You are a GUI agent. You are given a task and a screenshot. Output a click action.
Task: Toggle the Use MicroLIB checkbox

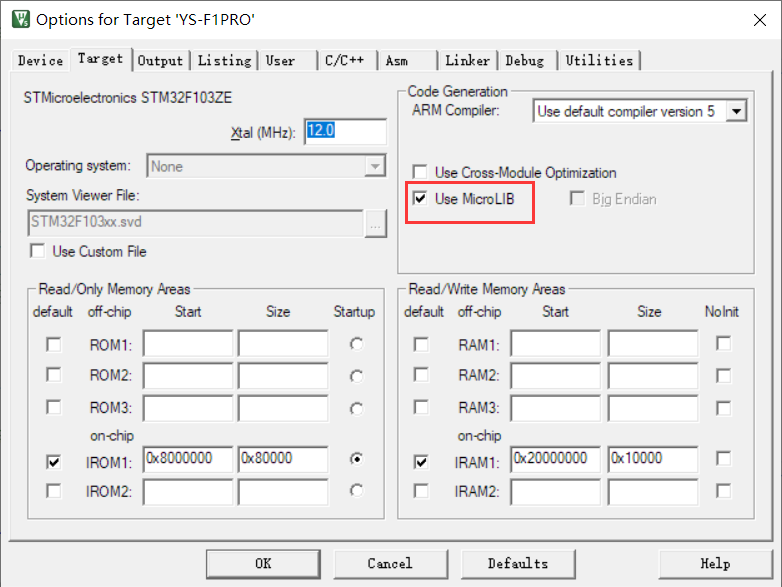(420, 199)
